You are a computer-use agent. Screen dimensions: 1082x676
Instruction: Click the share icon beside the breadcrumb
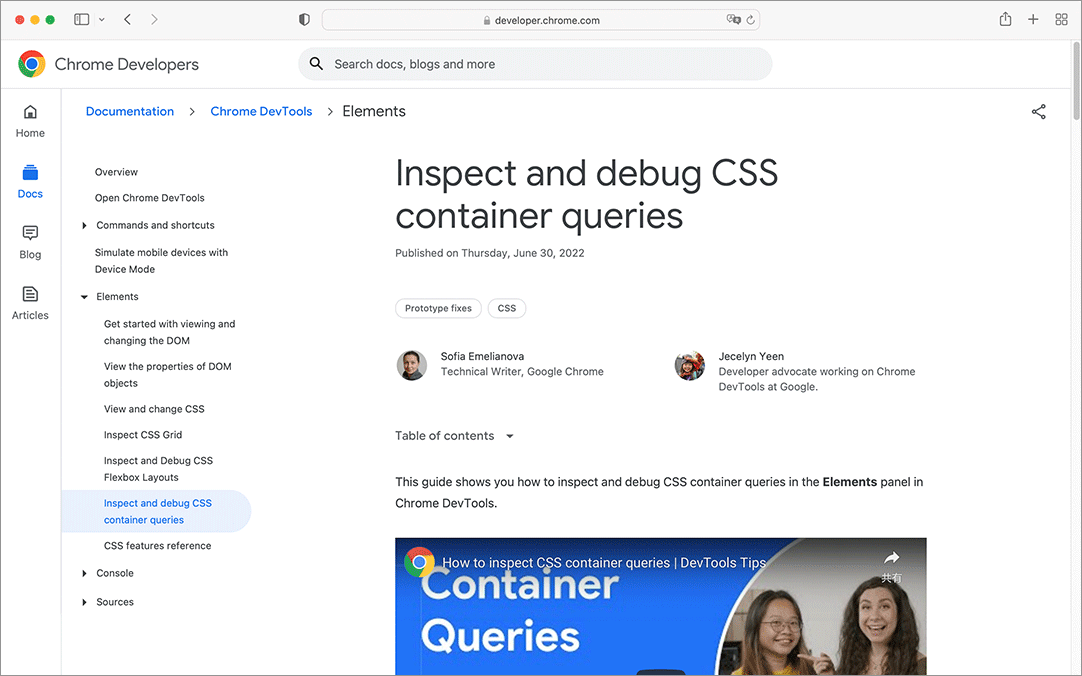tap(1038, 112)
